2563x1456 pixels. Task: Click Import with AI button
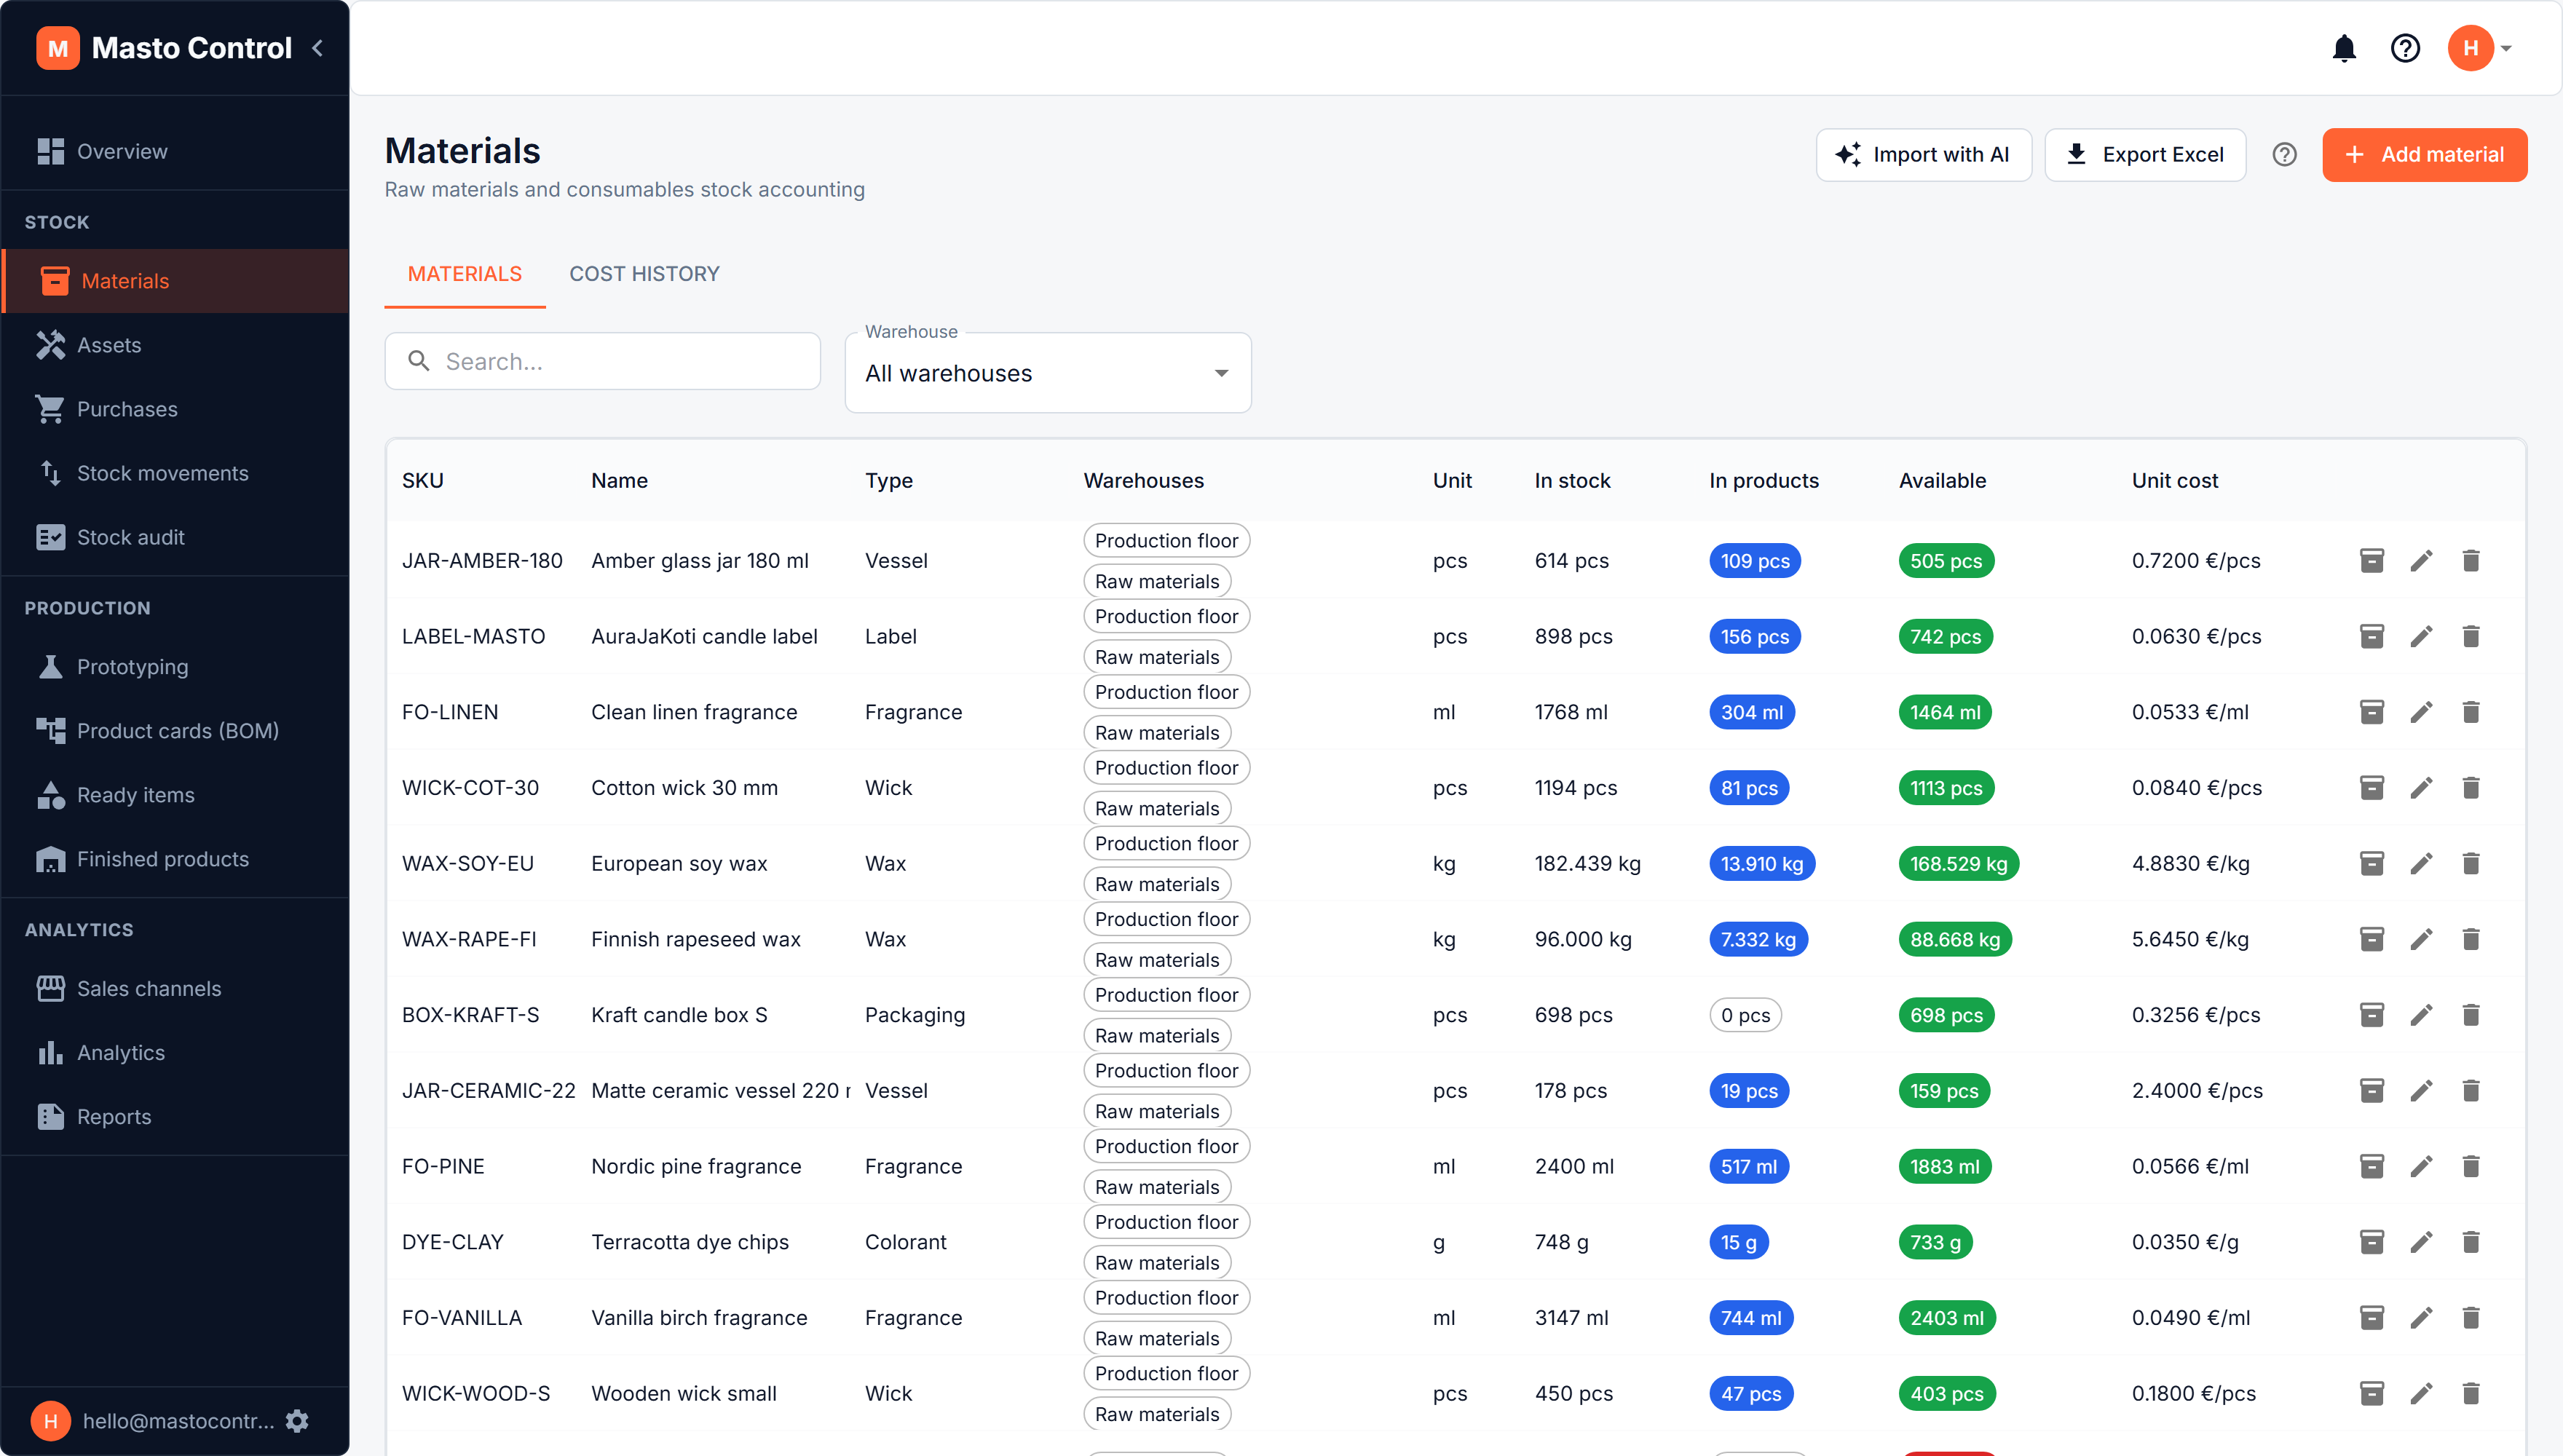pos(1923,154)
